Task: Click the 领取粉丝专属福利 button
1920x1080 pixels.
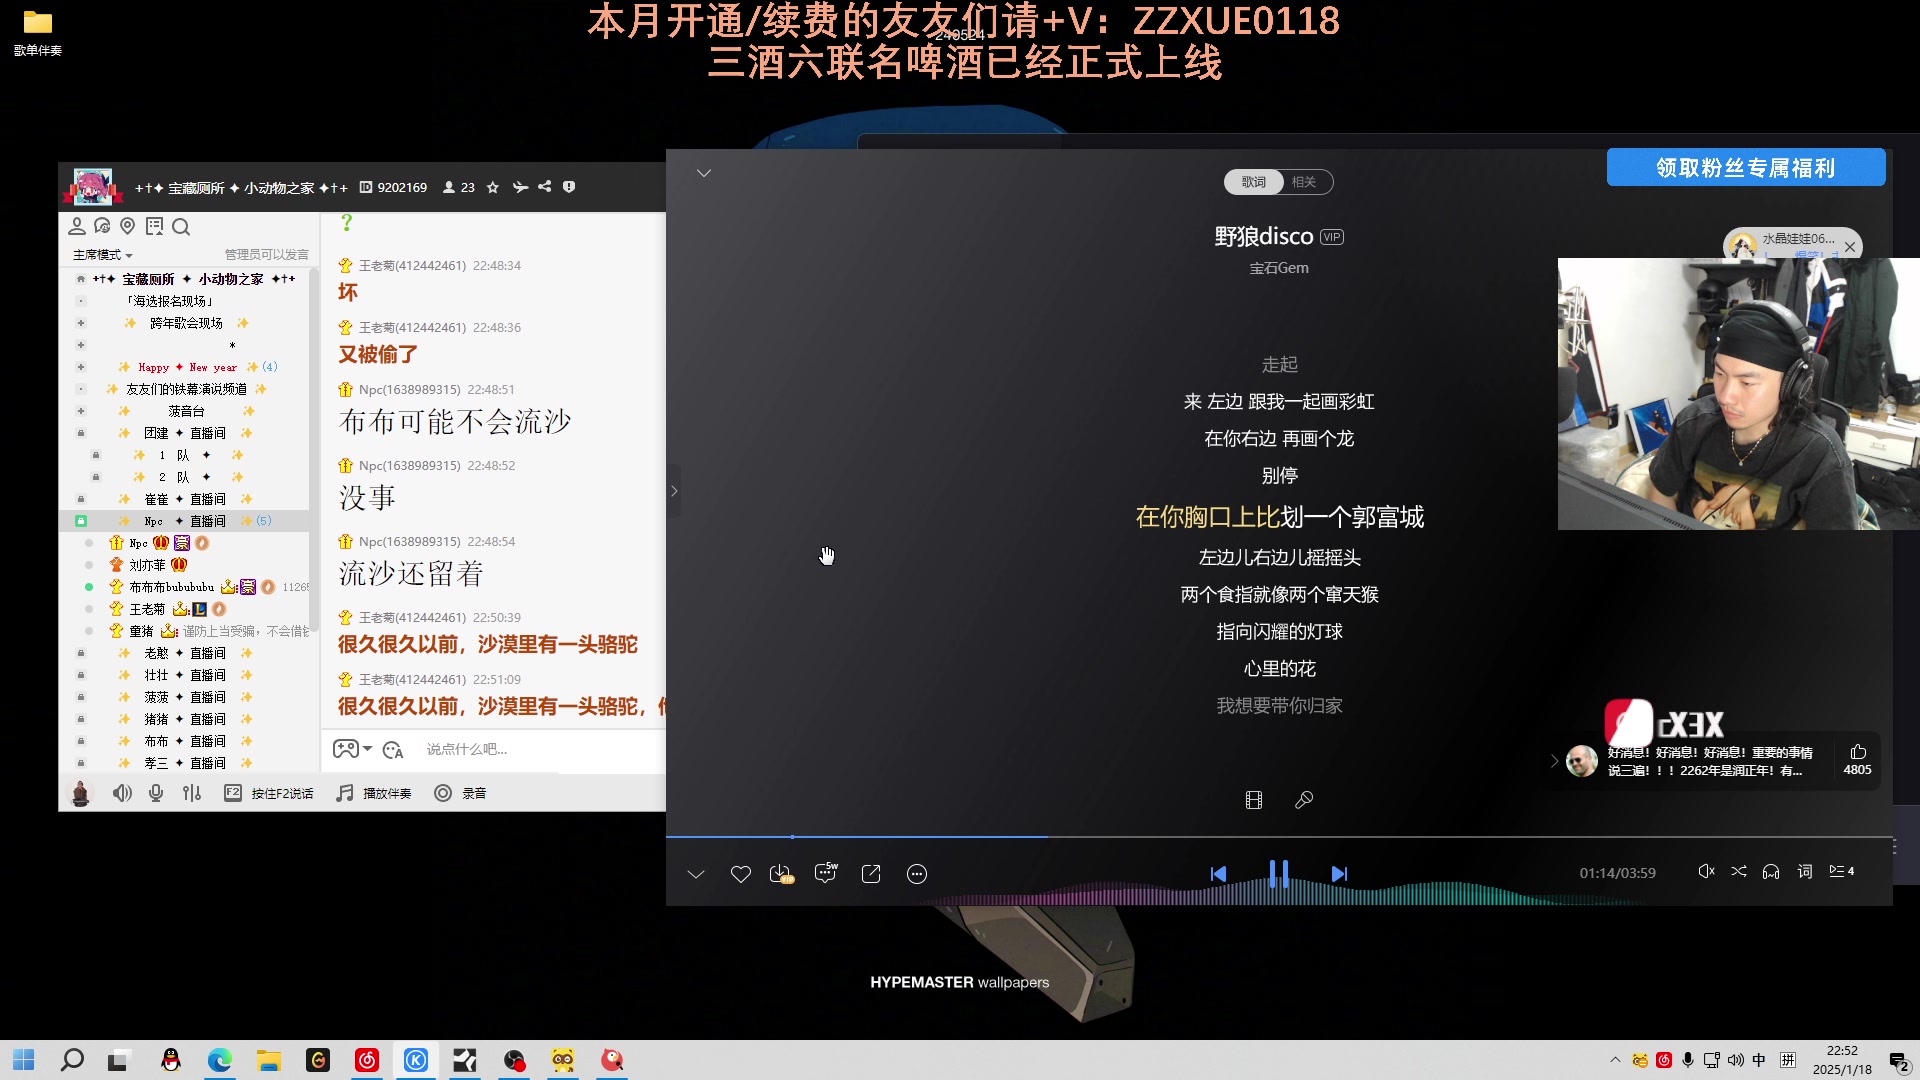Action: (x=1746, y=168)
